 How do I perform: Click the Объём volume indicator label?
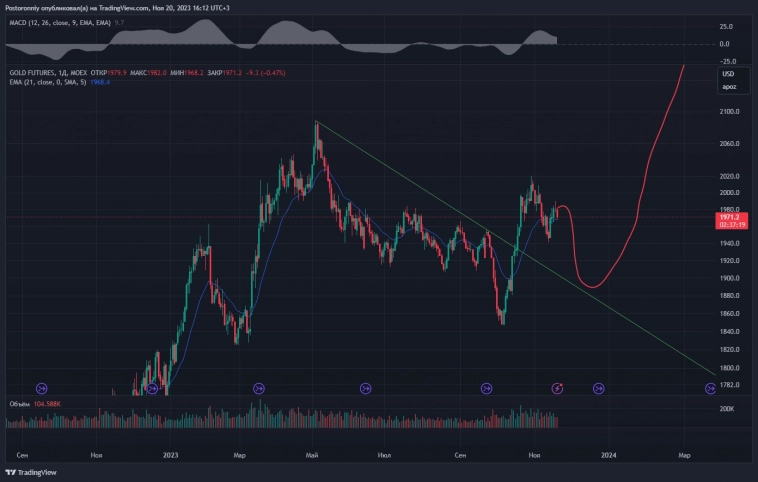click(20, 403)
